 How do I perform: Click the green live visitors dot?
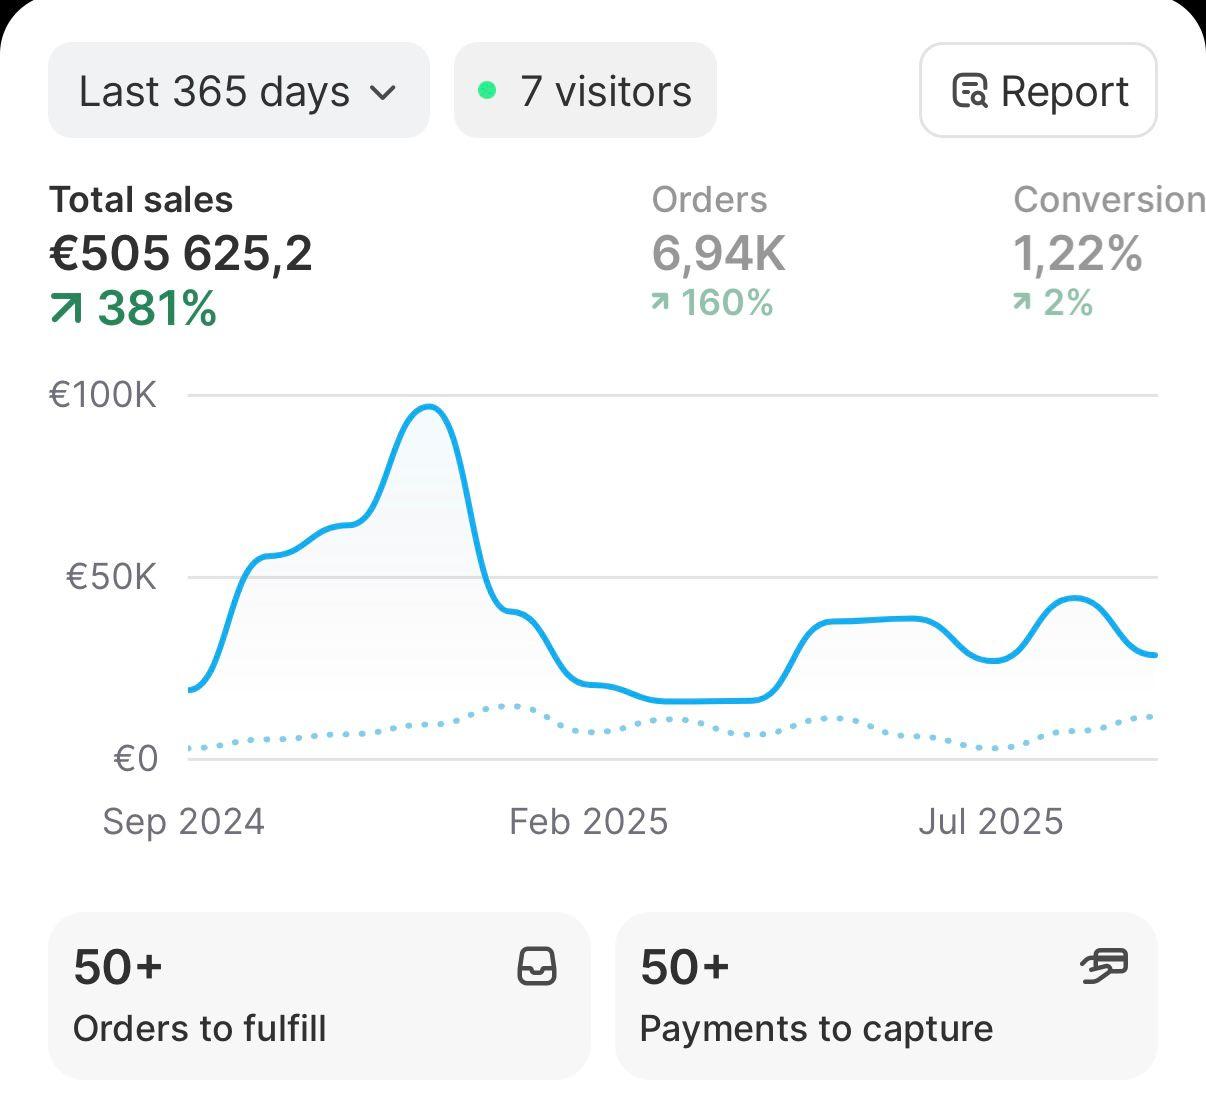[x=487, y=90]
